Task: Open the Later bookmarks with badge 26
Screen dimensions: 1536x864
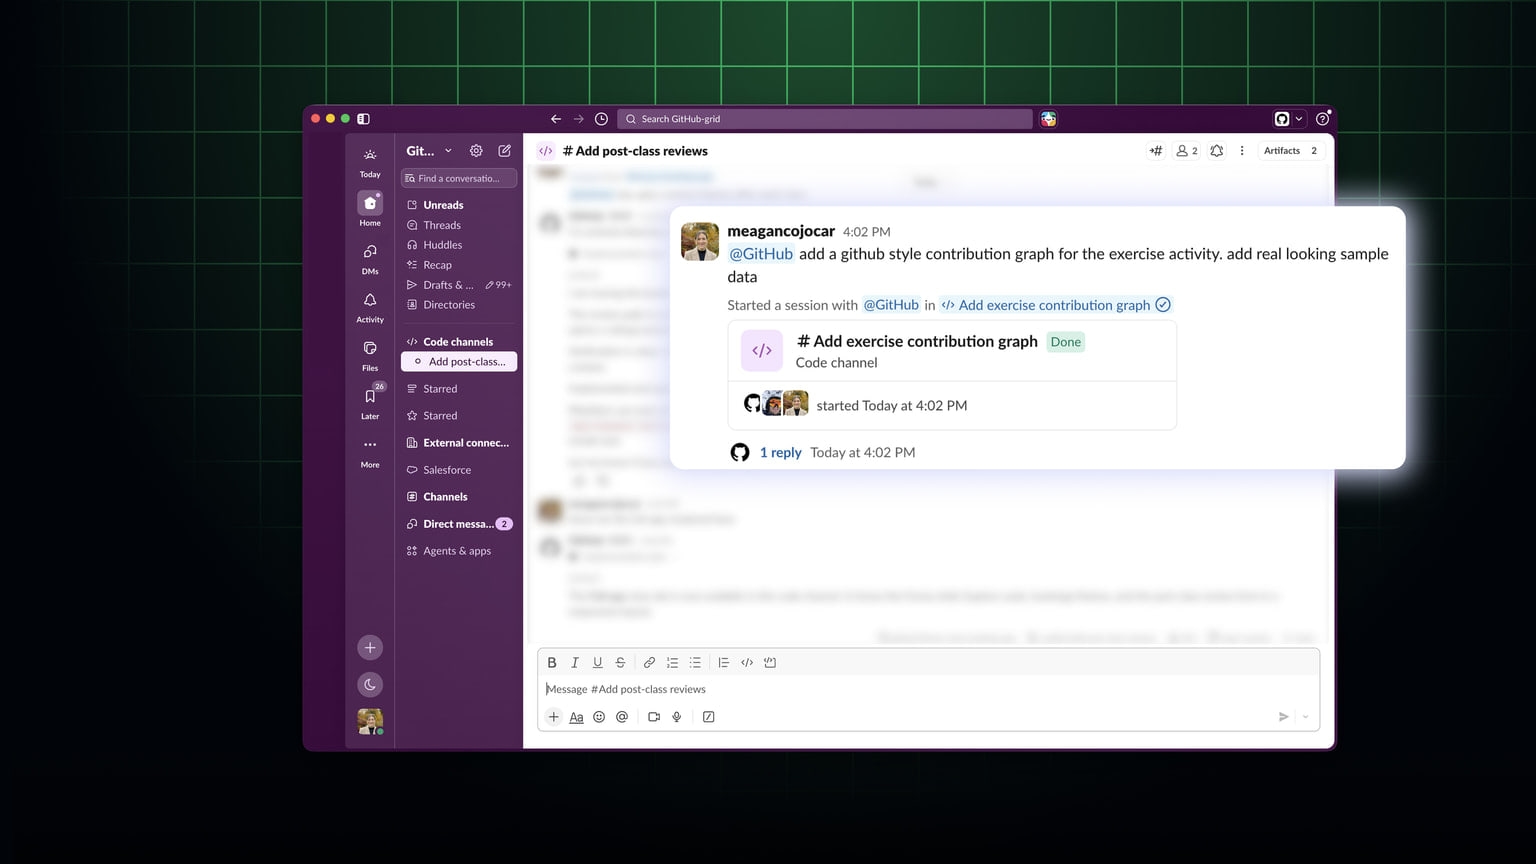Action: click(x=370, y=401)
